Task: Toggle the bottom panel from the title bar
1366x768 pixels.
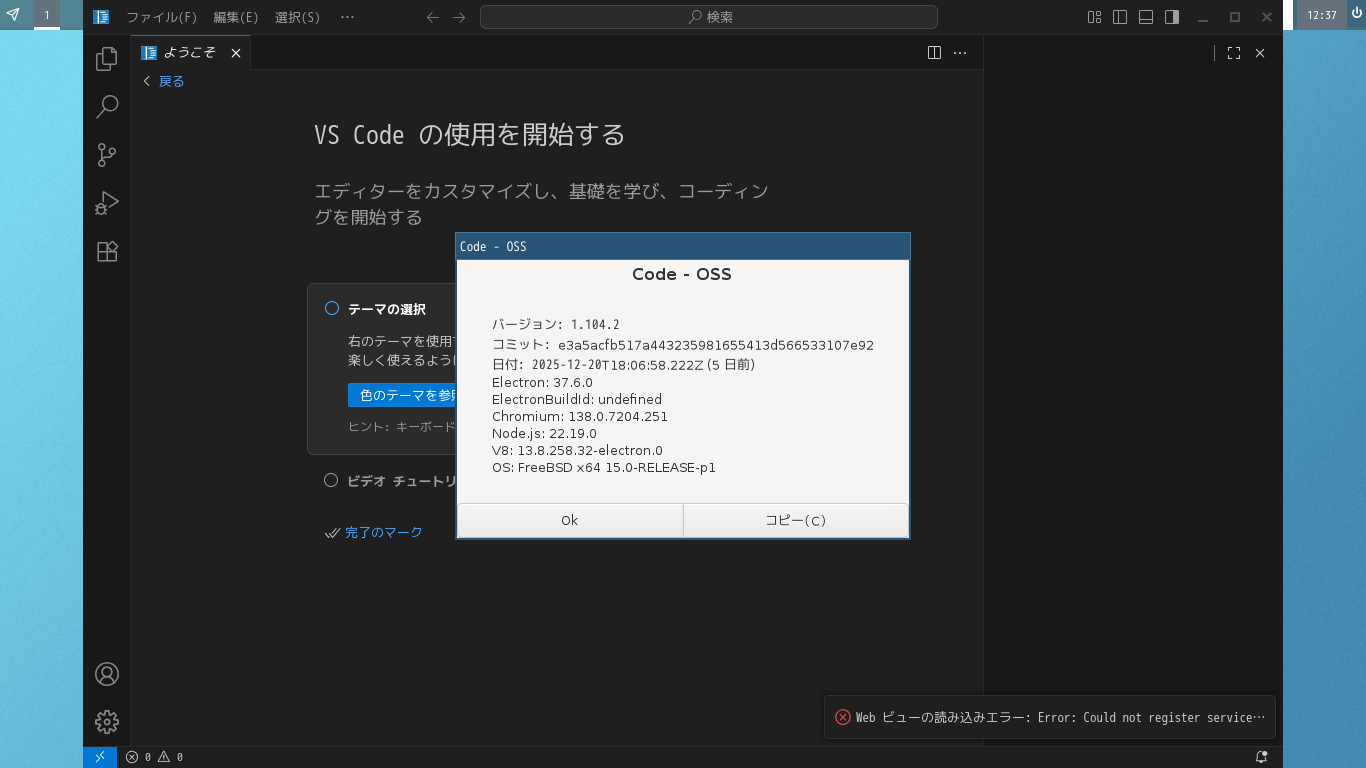Action: (x=1146, y=17)
